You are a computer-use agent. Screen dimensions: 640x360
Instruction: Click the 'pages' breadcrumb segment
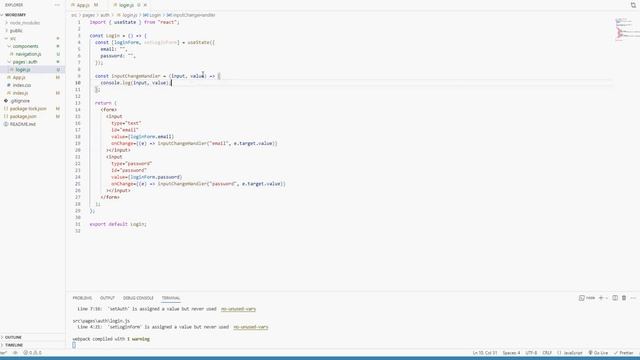[x=89, y=15]
